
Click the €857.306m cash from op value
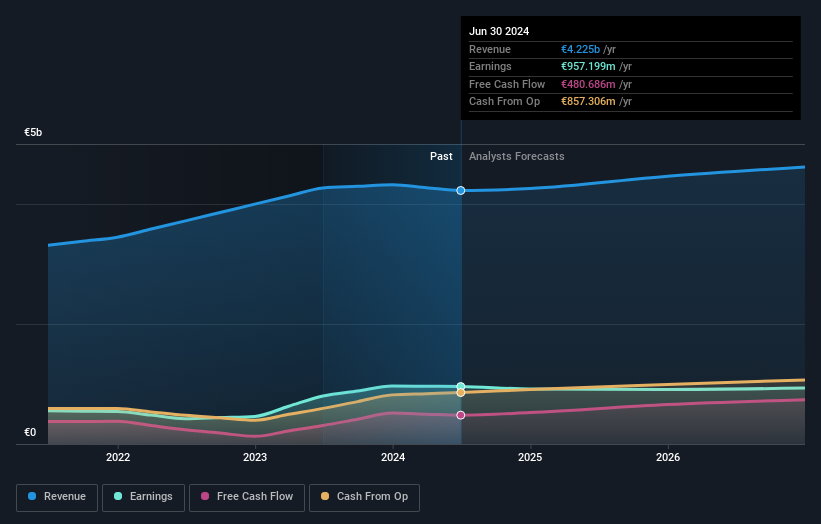click(x=588, y=102)
